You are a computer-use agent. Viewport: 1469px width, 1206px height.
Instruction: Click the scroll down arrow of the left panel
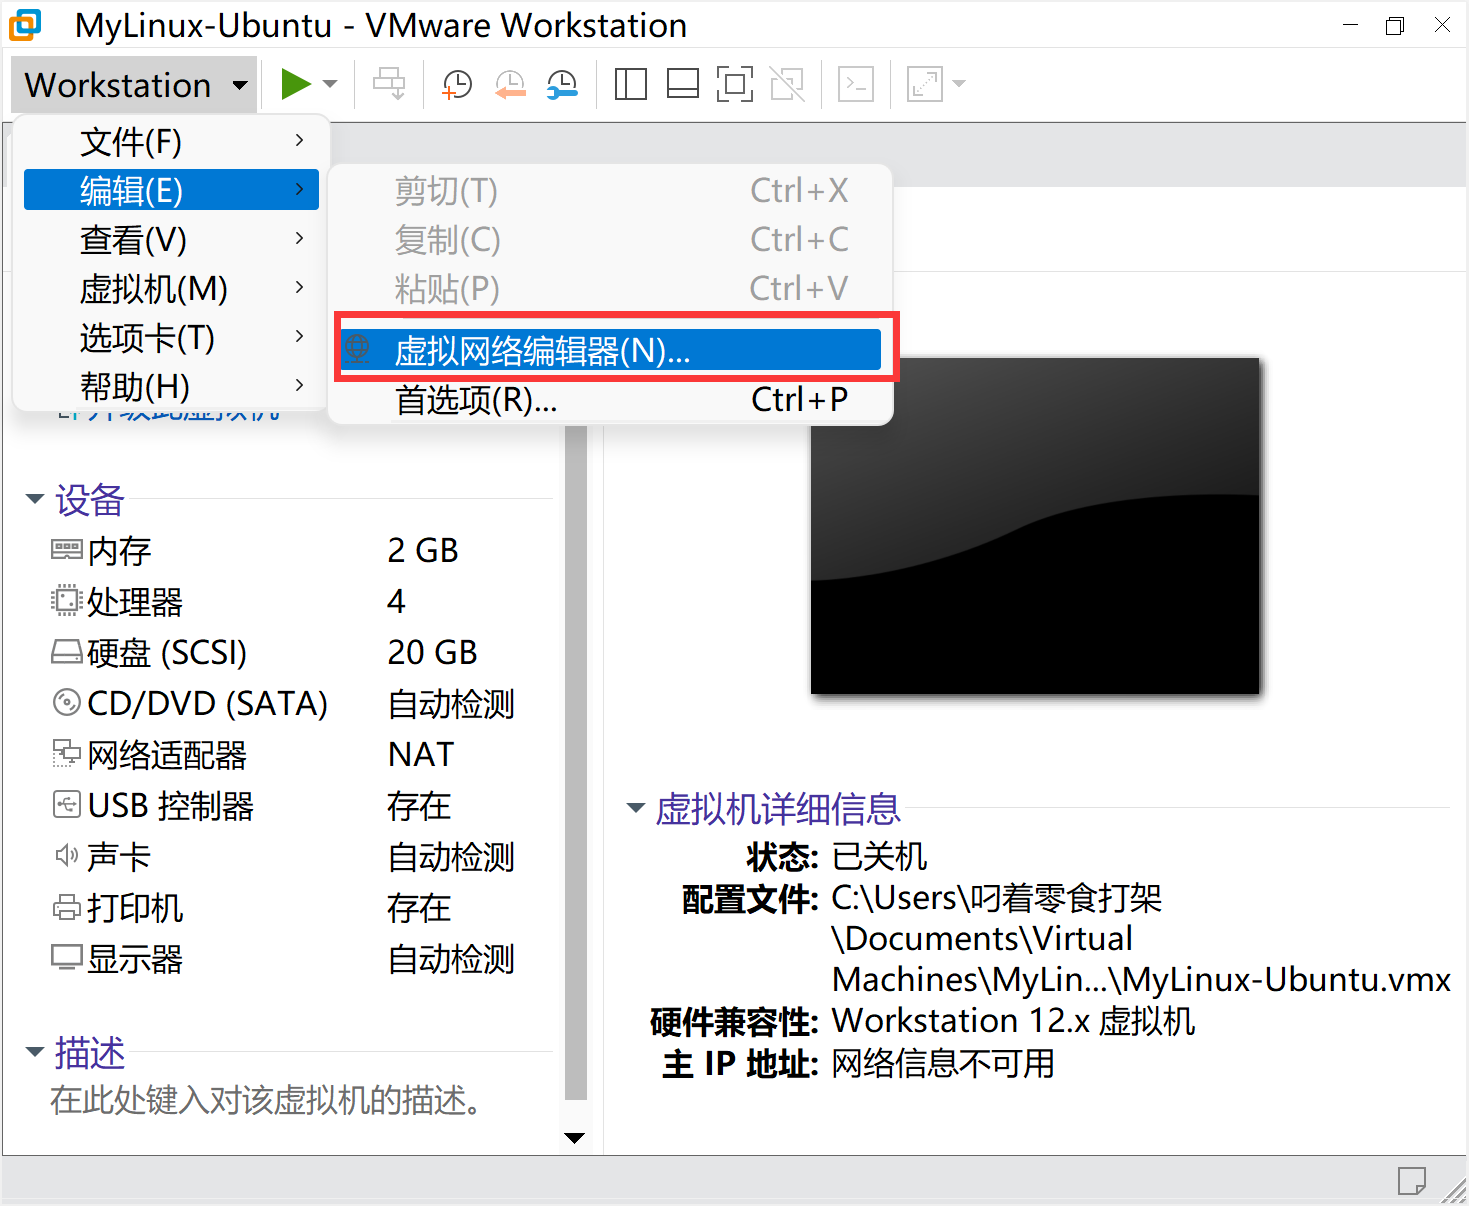click(575, 1137)
